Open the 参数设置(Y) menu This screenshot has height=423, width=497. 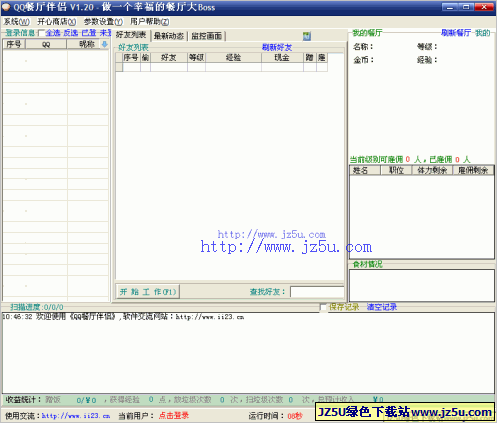point(103,22)
